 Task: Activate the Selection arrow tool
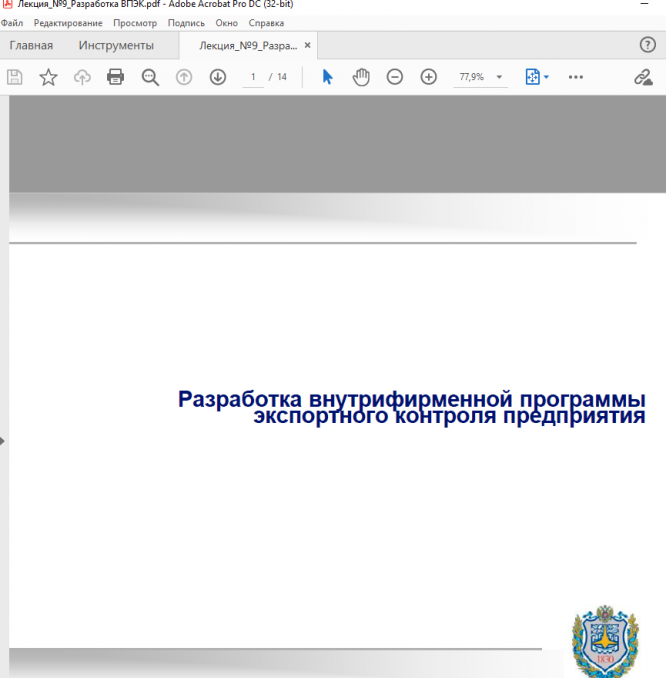click(327, 77)
